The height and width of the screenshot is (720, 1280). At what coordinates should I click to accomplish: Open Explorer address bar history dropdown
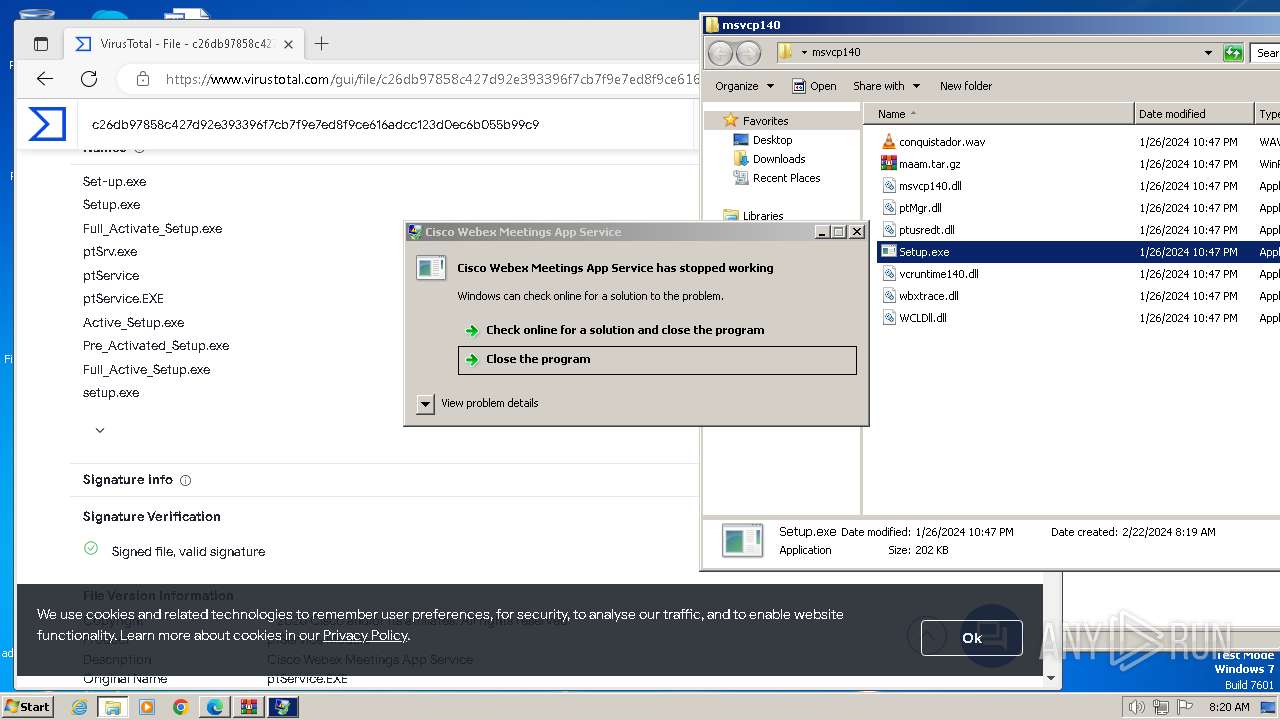[x=1208, y=52]
